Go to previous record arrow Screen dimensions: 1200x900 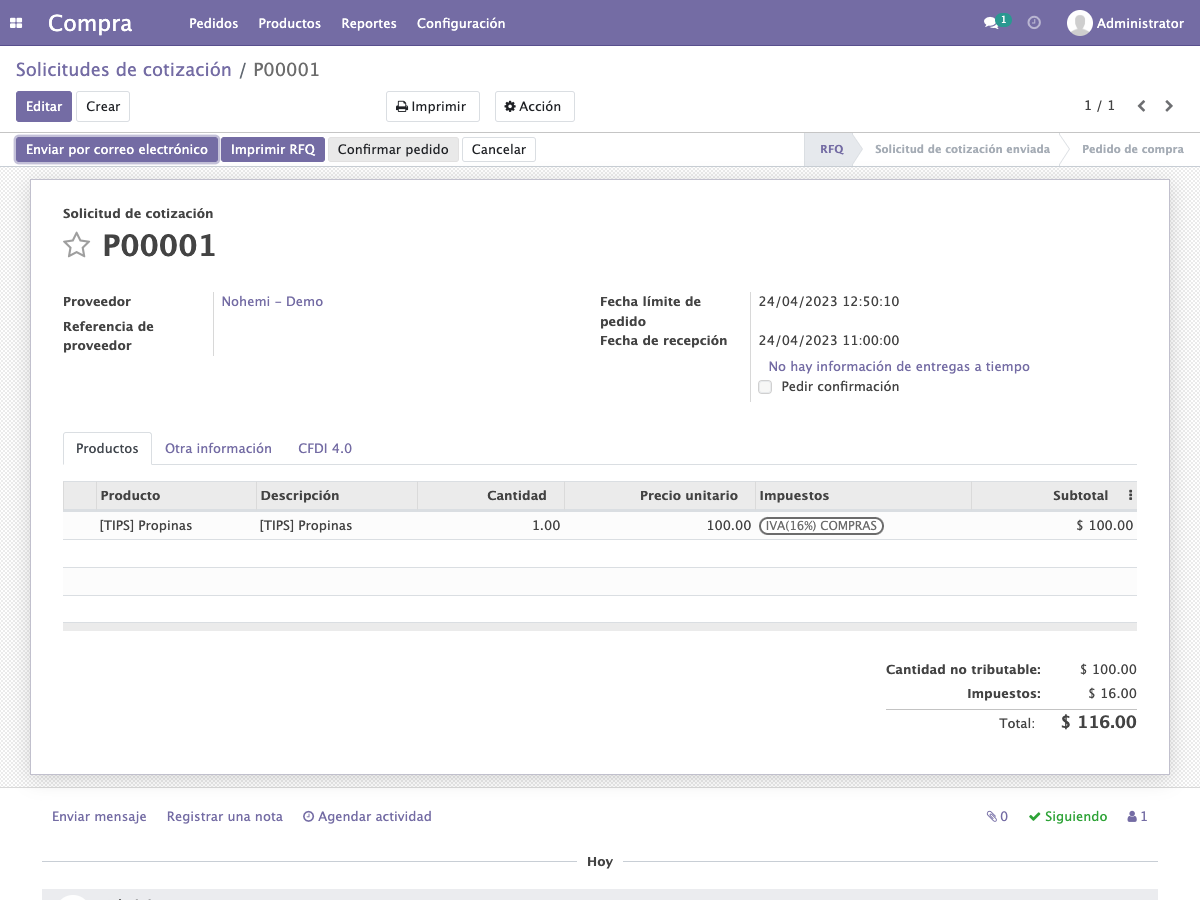pyautogui.click(x=1141, y=106)
